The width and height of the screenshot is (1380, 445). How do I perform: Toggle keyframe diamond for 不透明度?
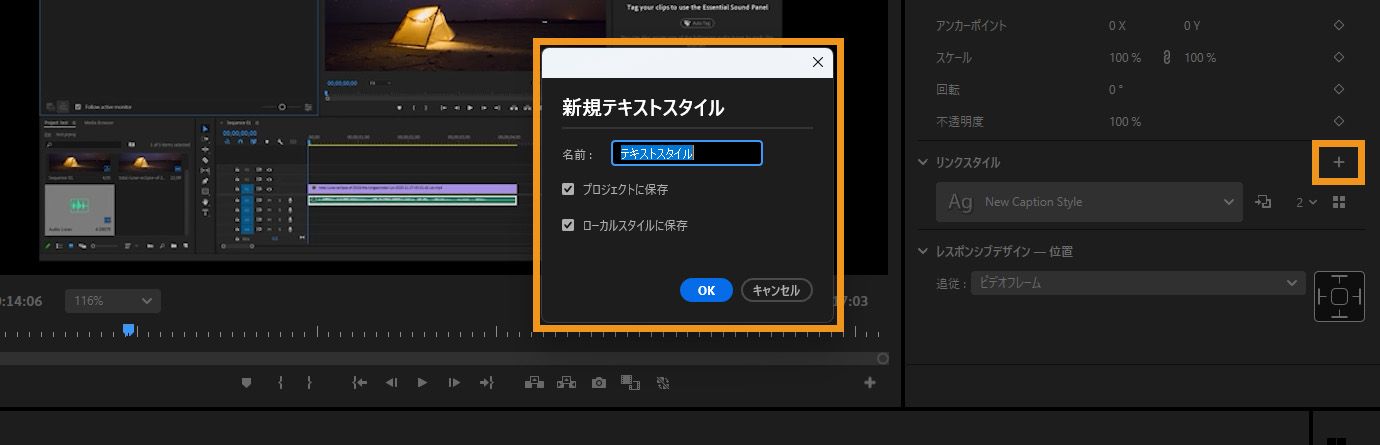coord(1339,122)
